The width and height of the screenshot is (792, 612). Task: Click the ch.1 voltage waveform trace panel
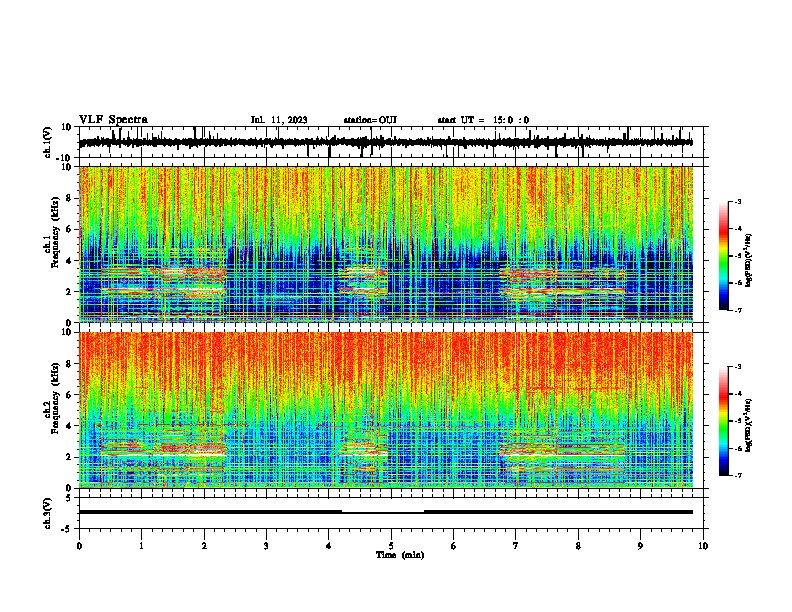[393, 142]
